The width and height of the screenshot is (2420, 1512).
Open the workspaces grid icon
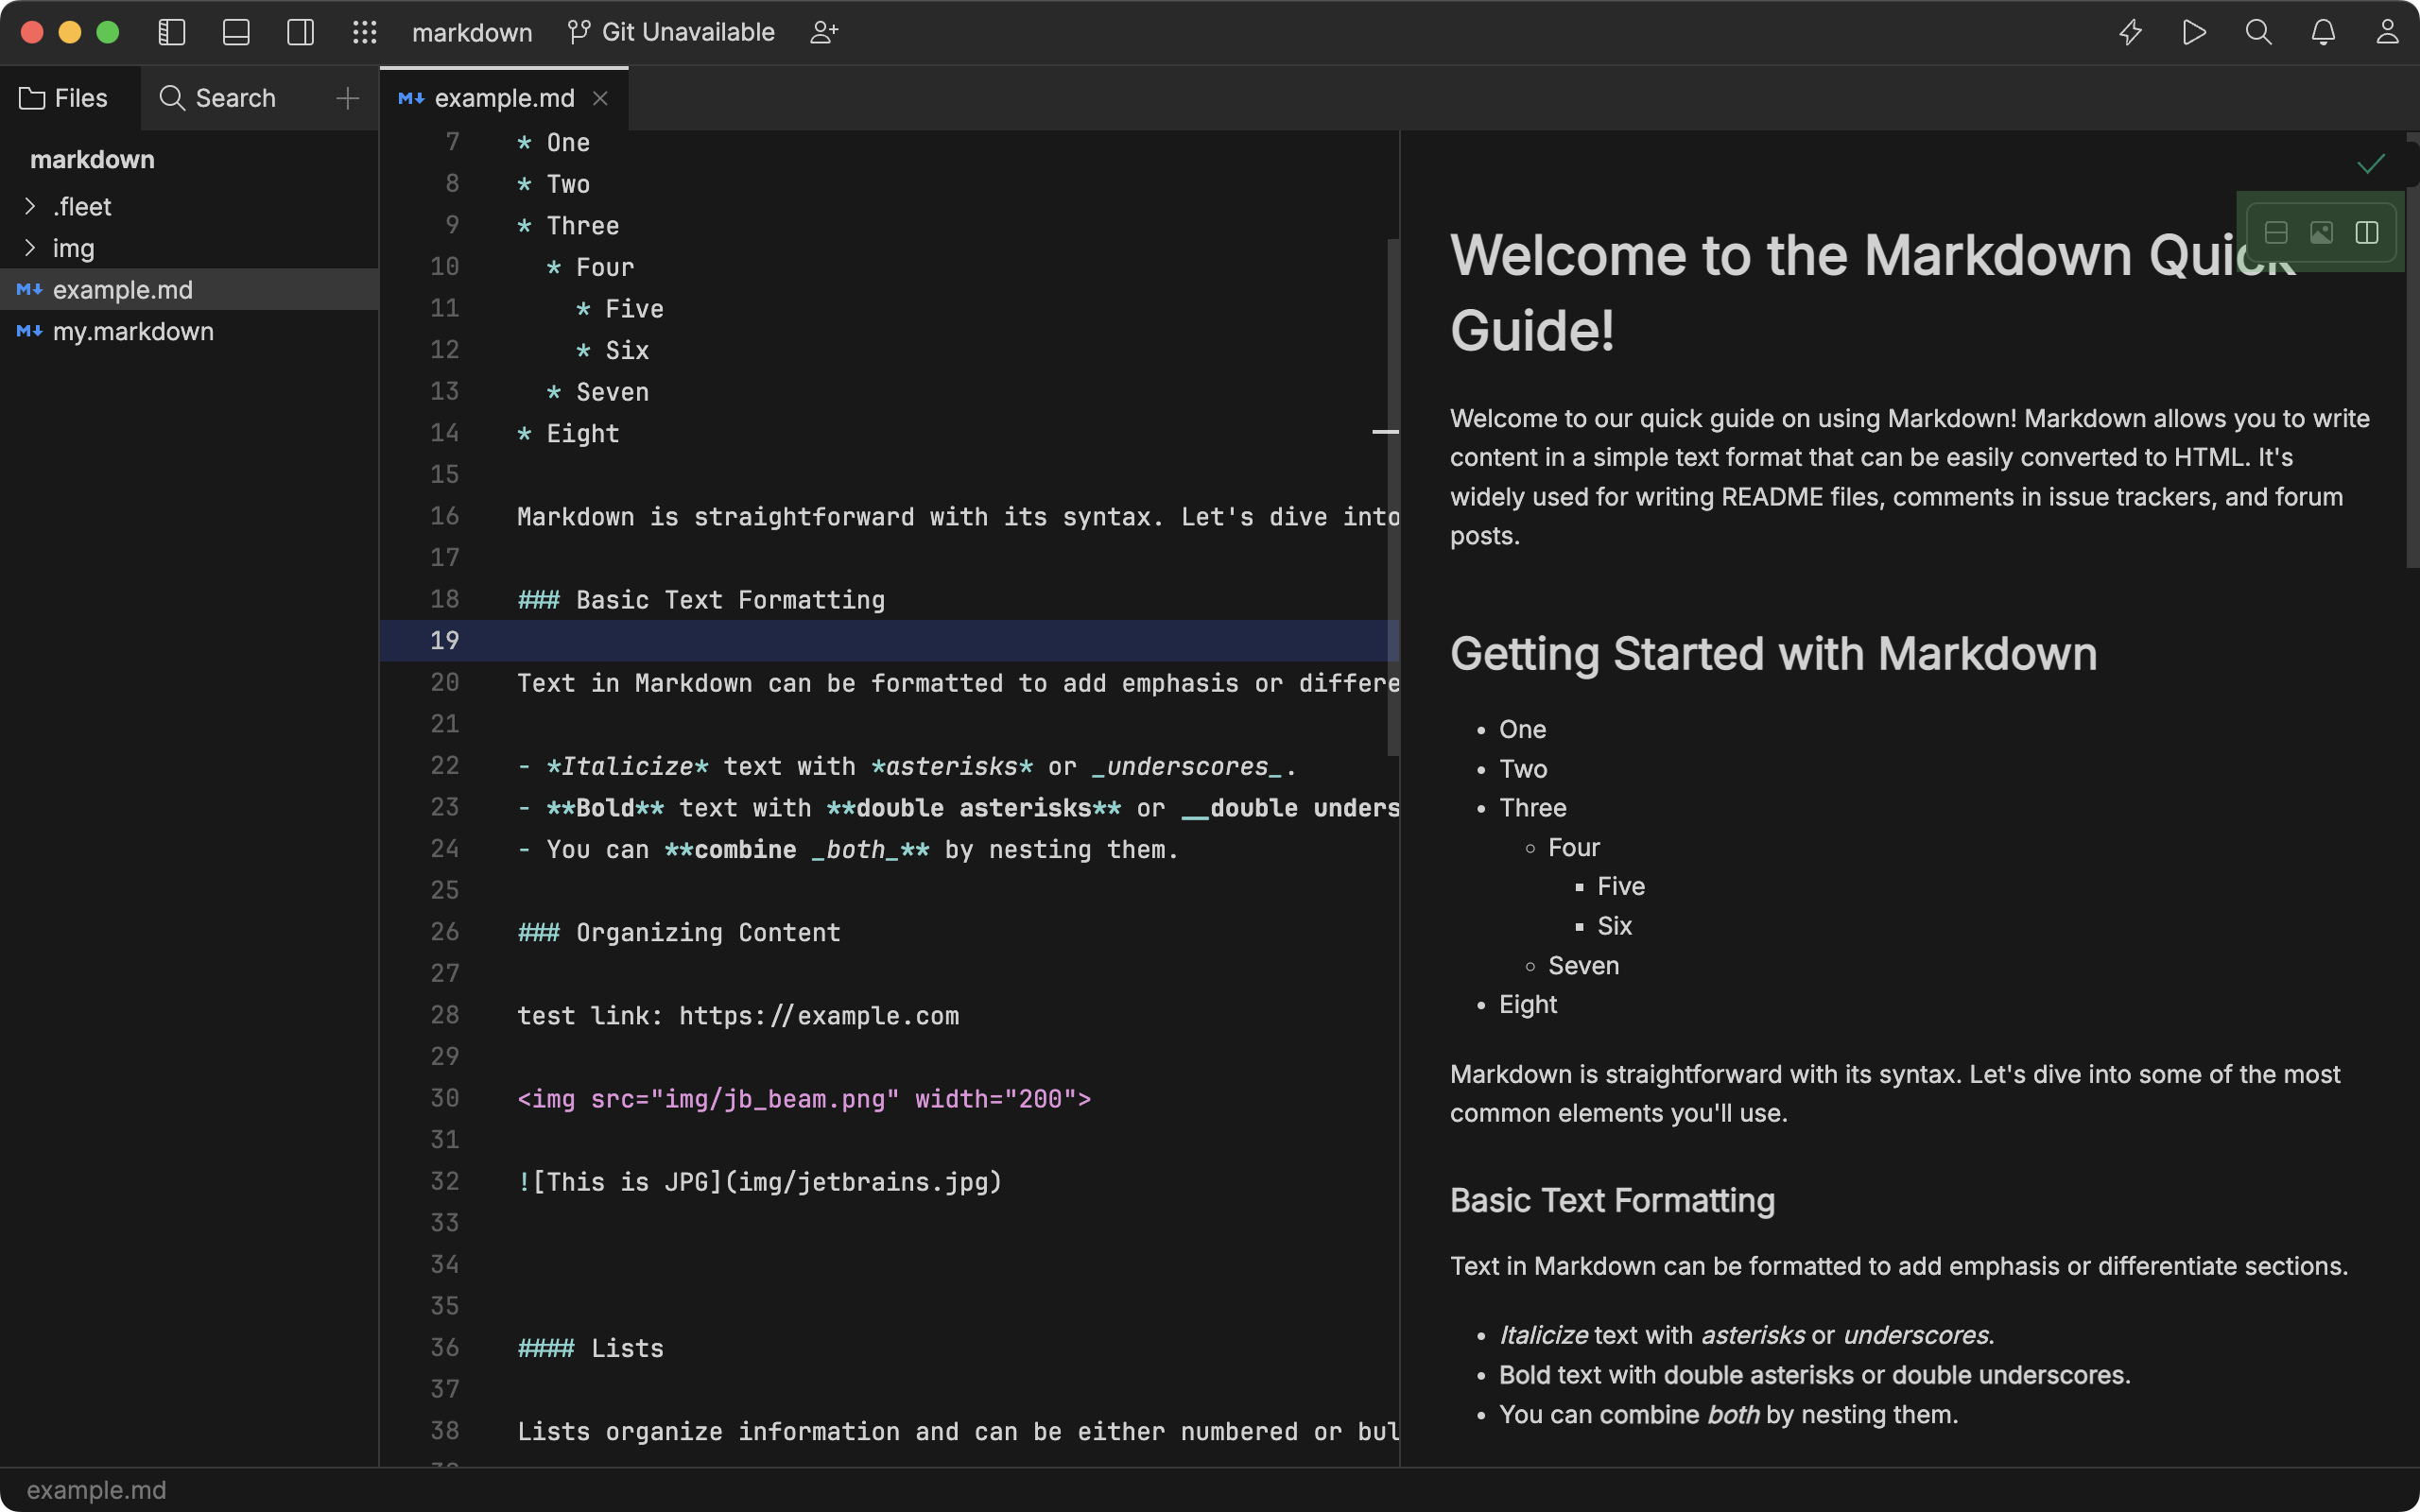365,31
